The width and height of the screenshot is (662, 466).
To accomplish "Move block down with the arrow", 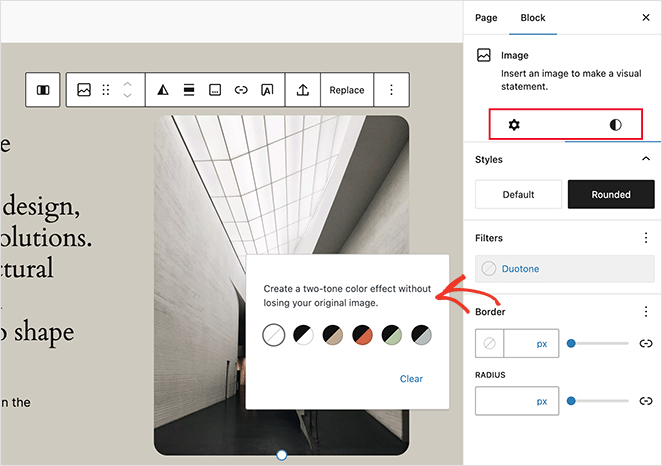I will (x=128, y=95).
